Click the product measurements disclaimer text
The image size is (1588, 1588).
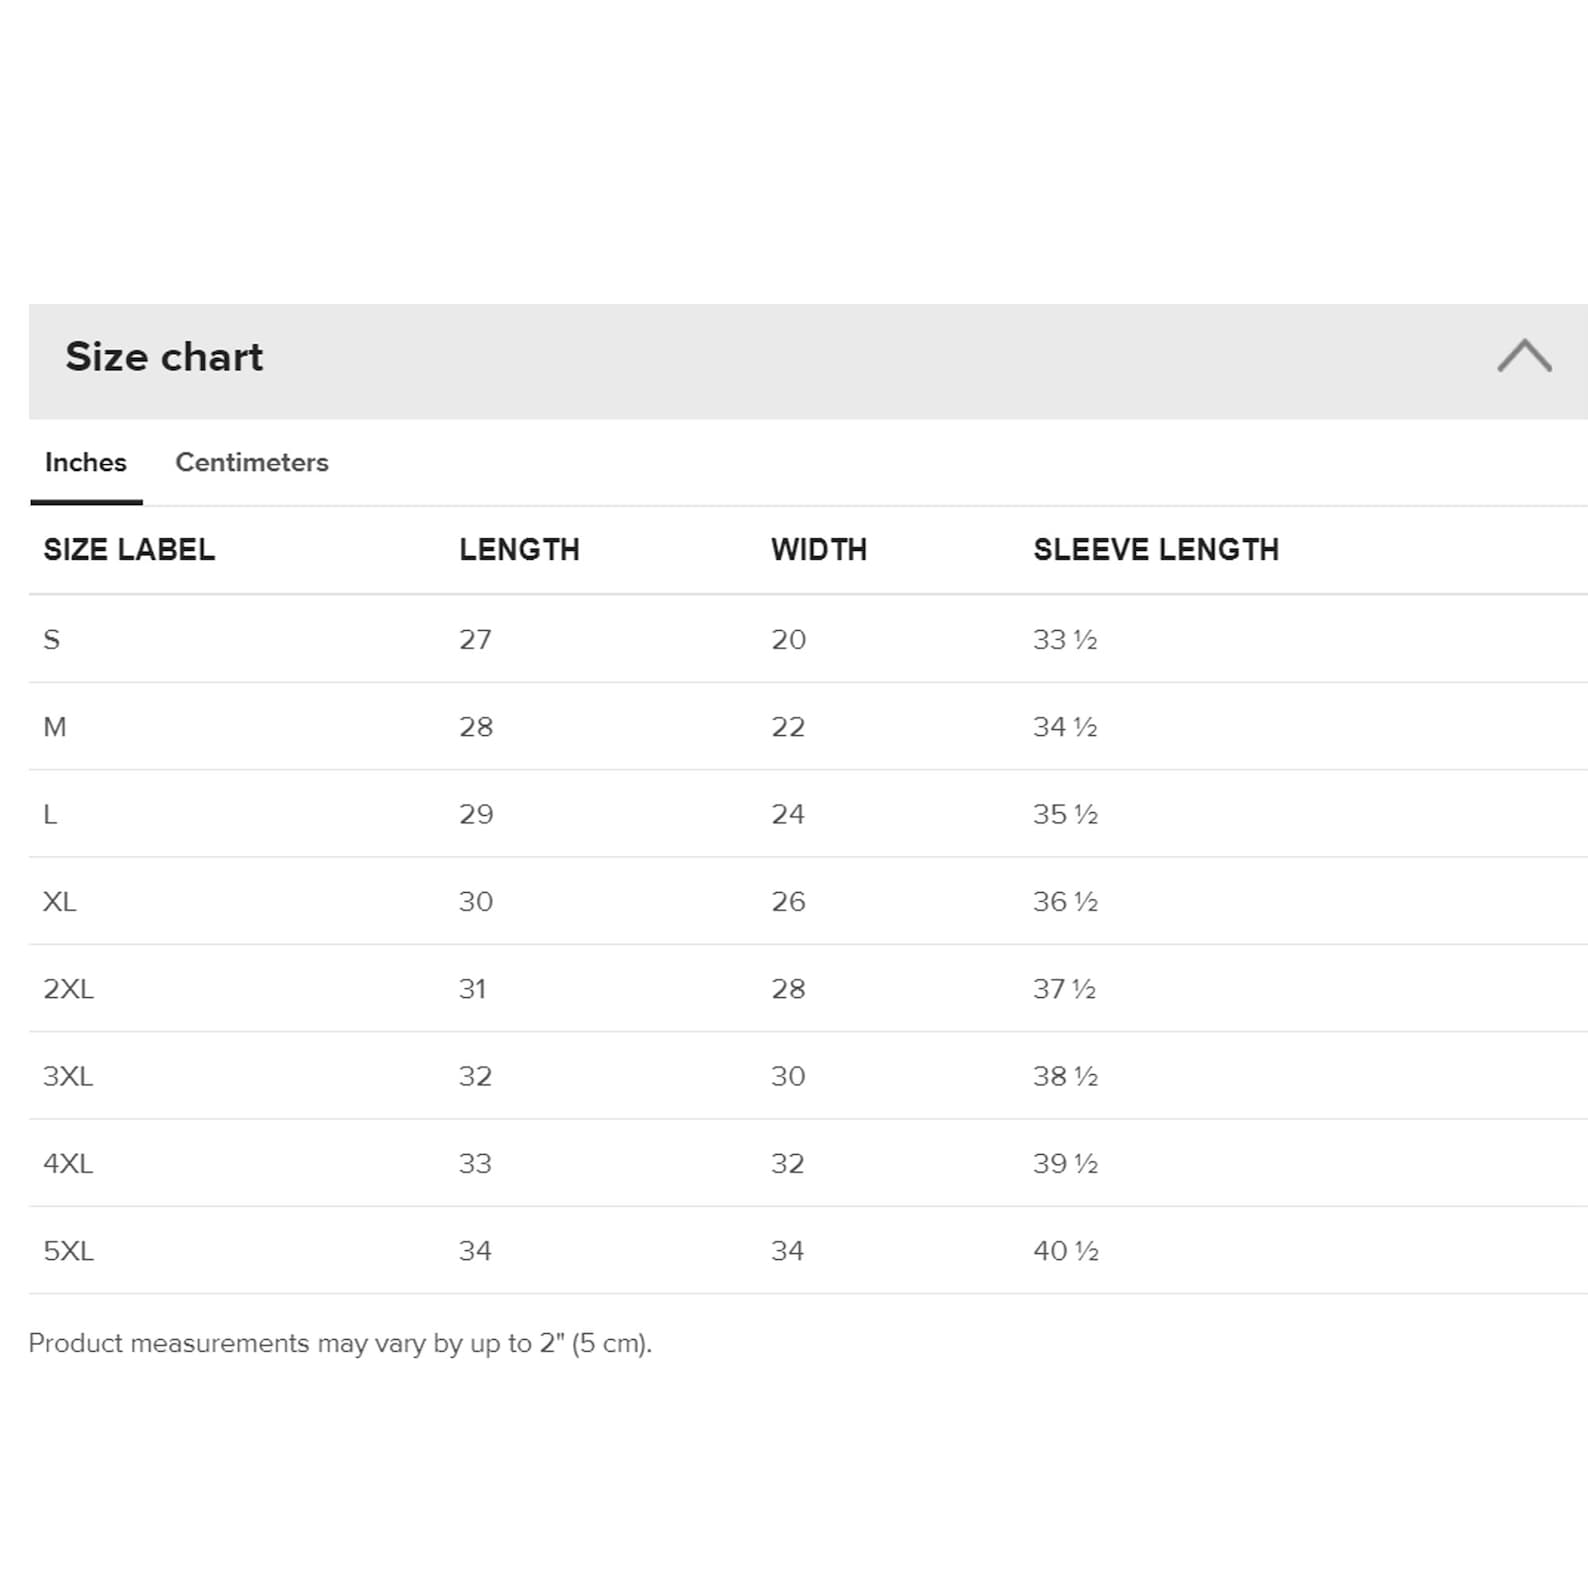(x=340, y=1343)
